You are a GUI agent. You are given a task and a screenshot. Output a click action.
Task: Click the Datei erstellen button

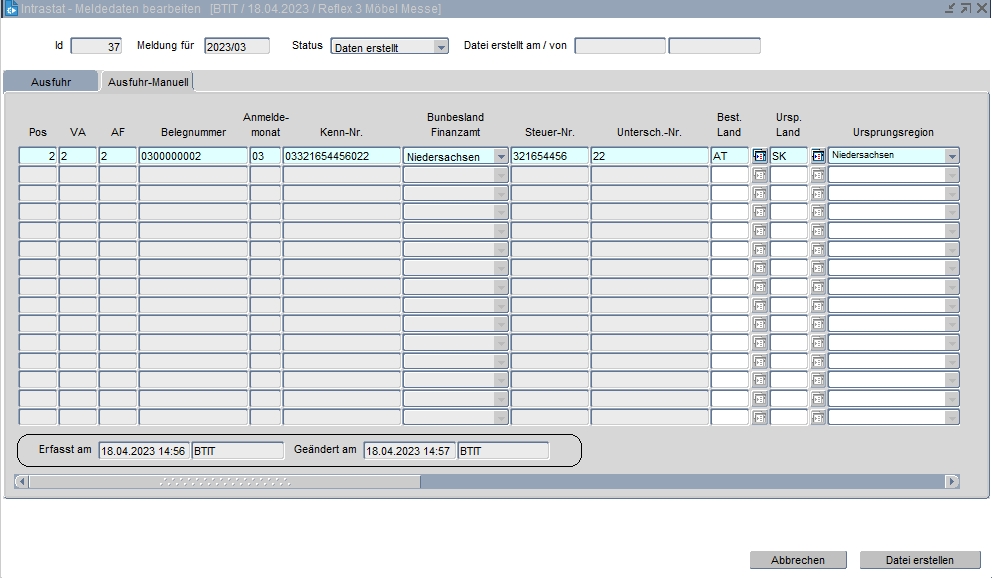(919, 560)
